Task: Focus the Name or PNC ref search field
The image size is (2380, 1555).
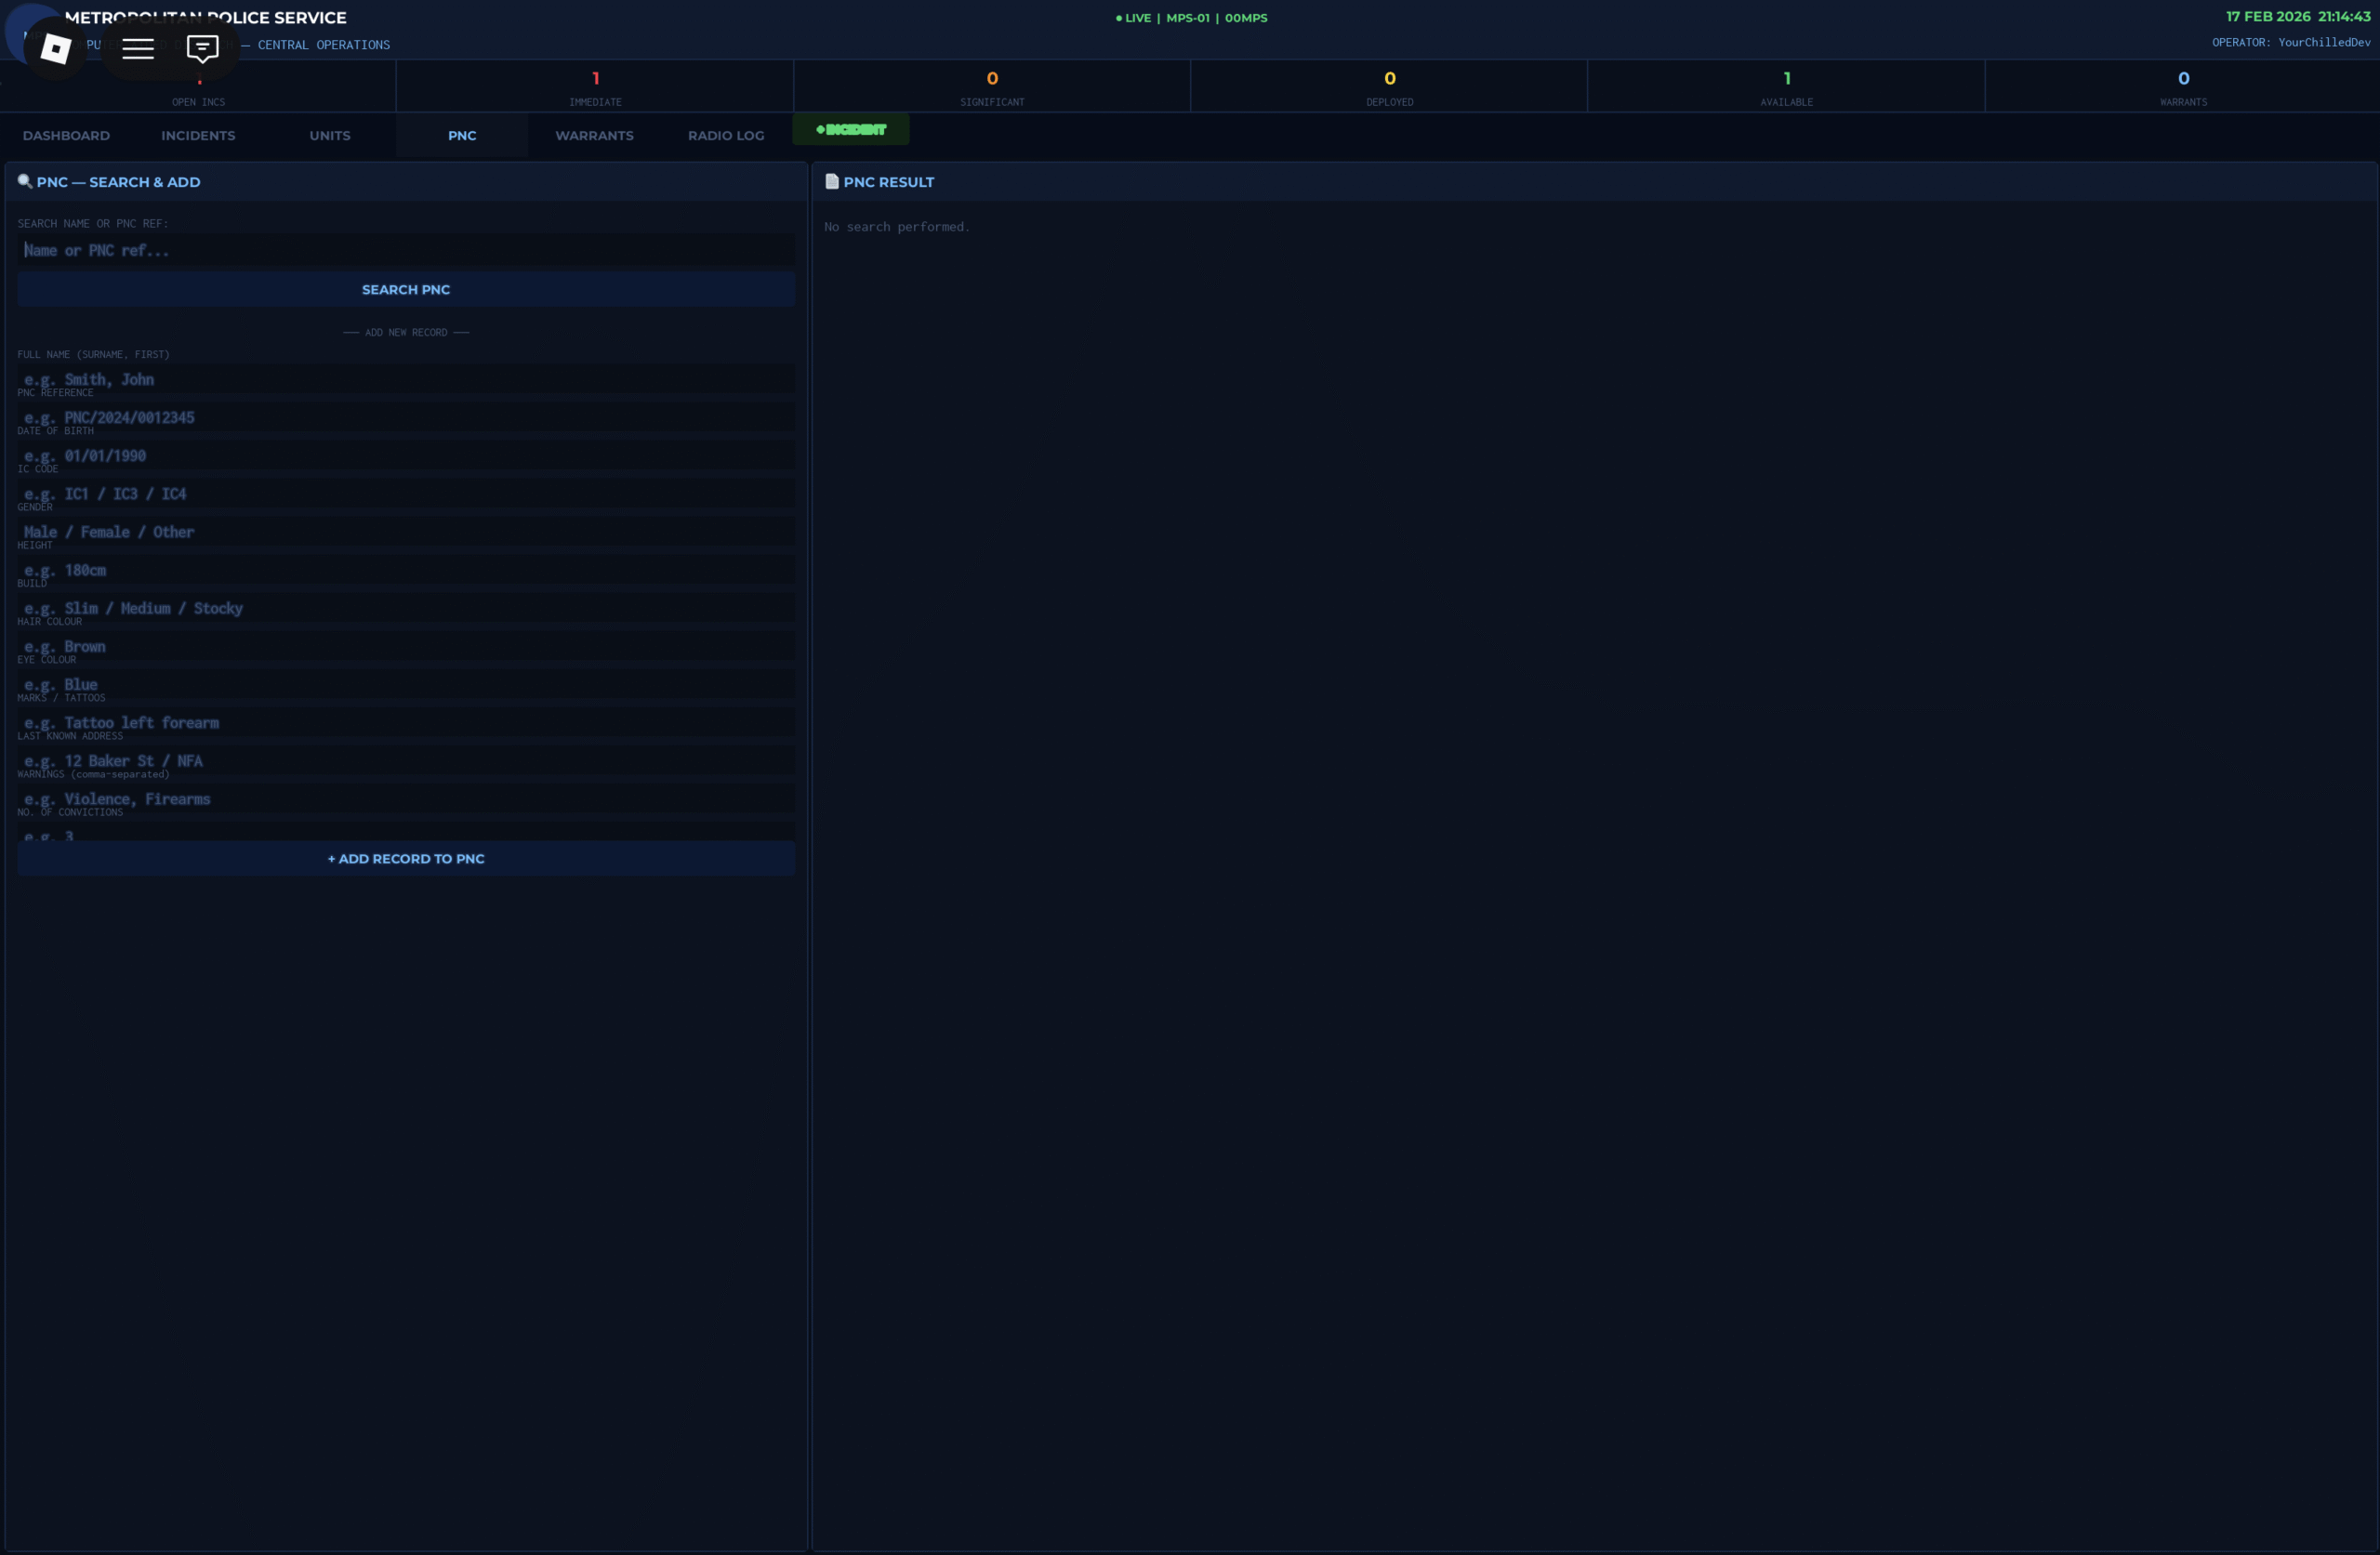Action: click(406, 251)
